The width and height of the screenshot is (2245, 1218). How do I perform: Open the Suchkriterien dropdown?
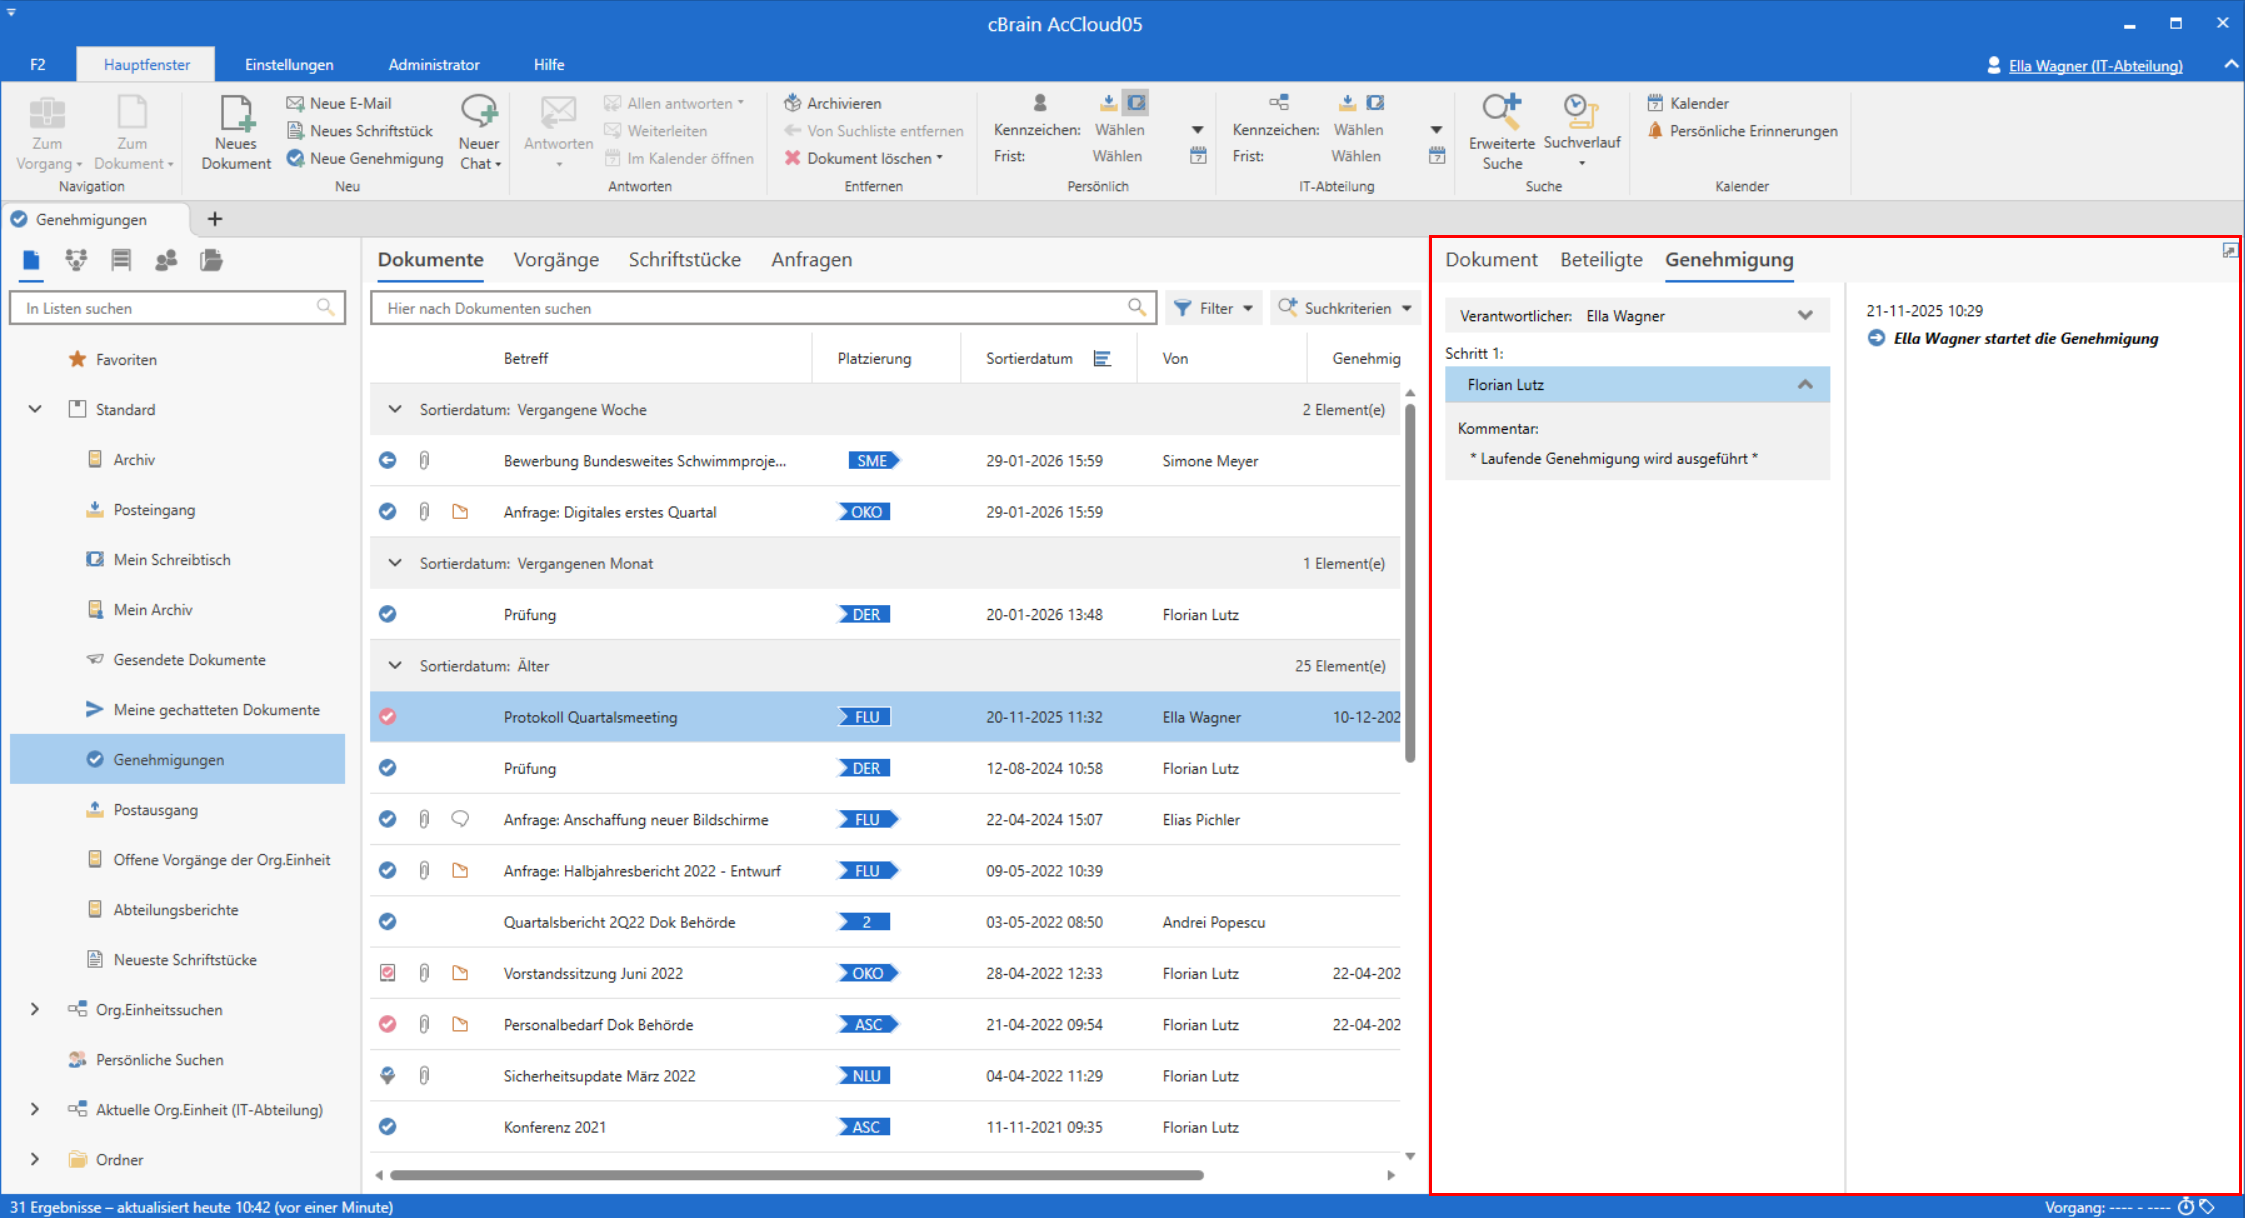tap(1345, 308)
